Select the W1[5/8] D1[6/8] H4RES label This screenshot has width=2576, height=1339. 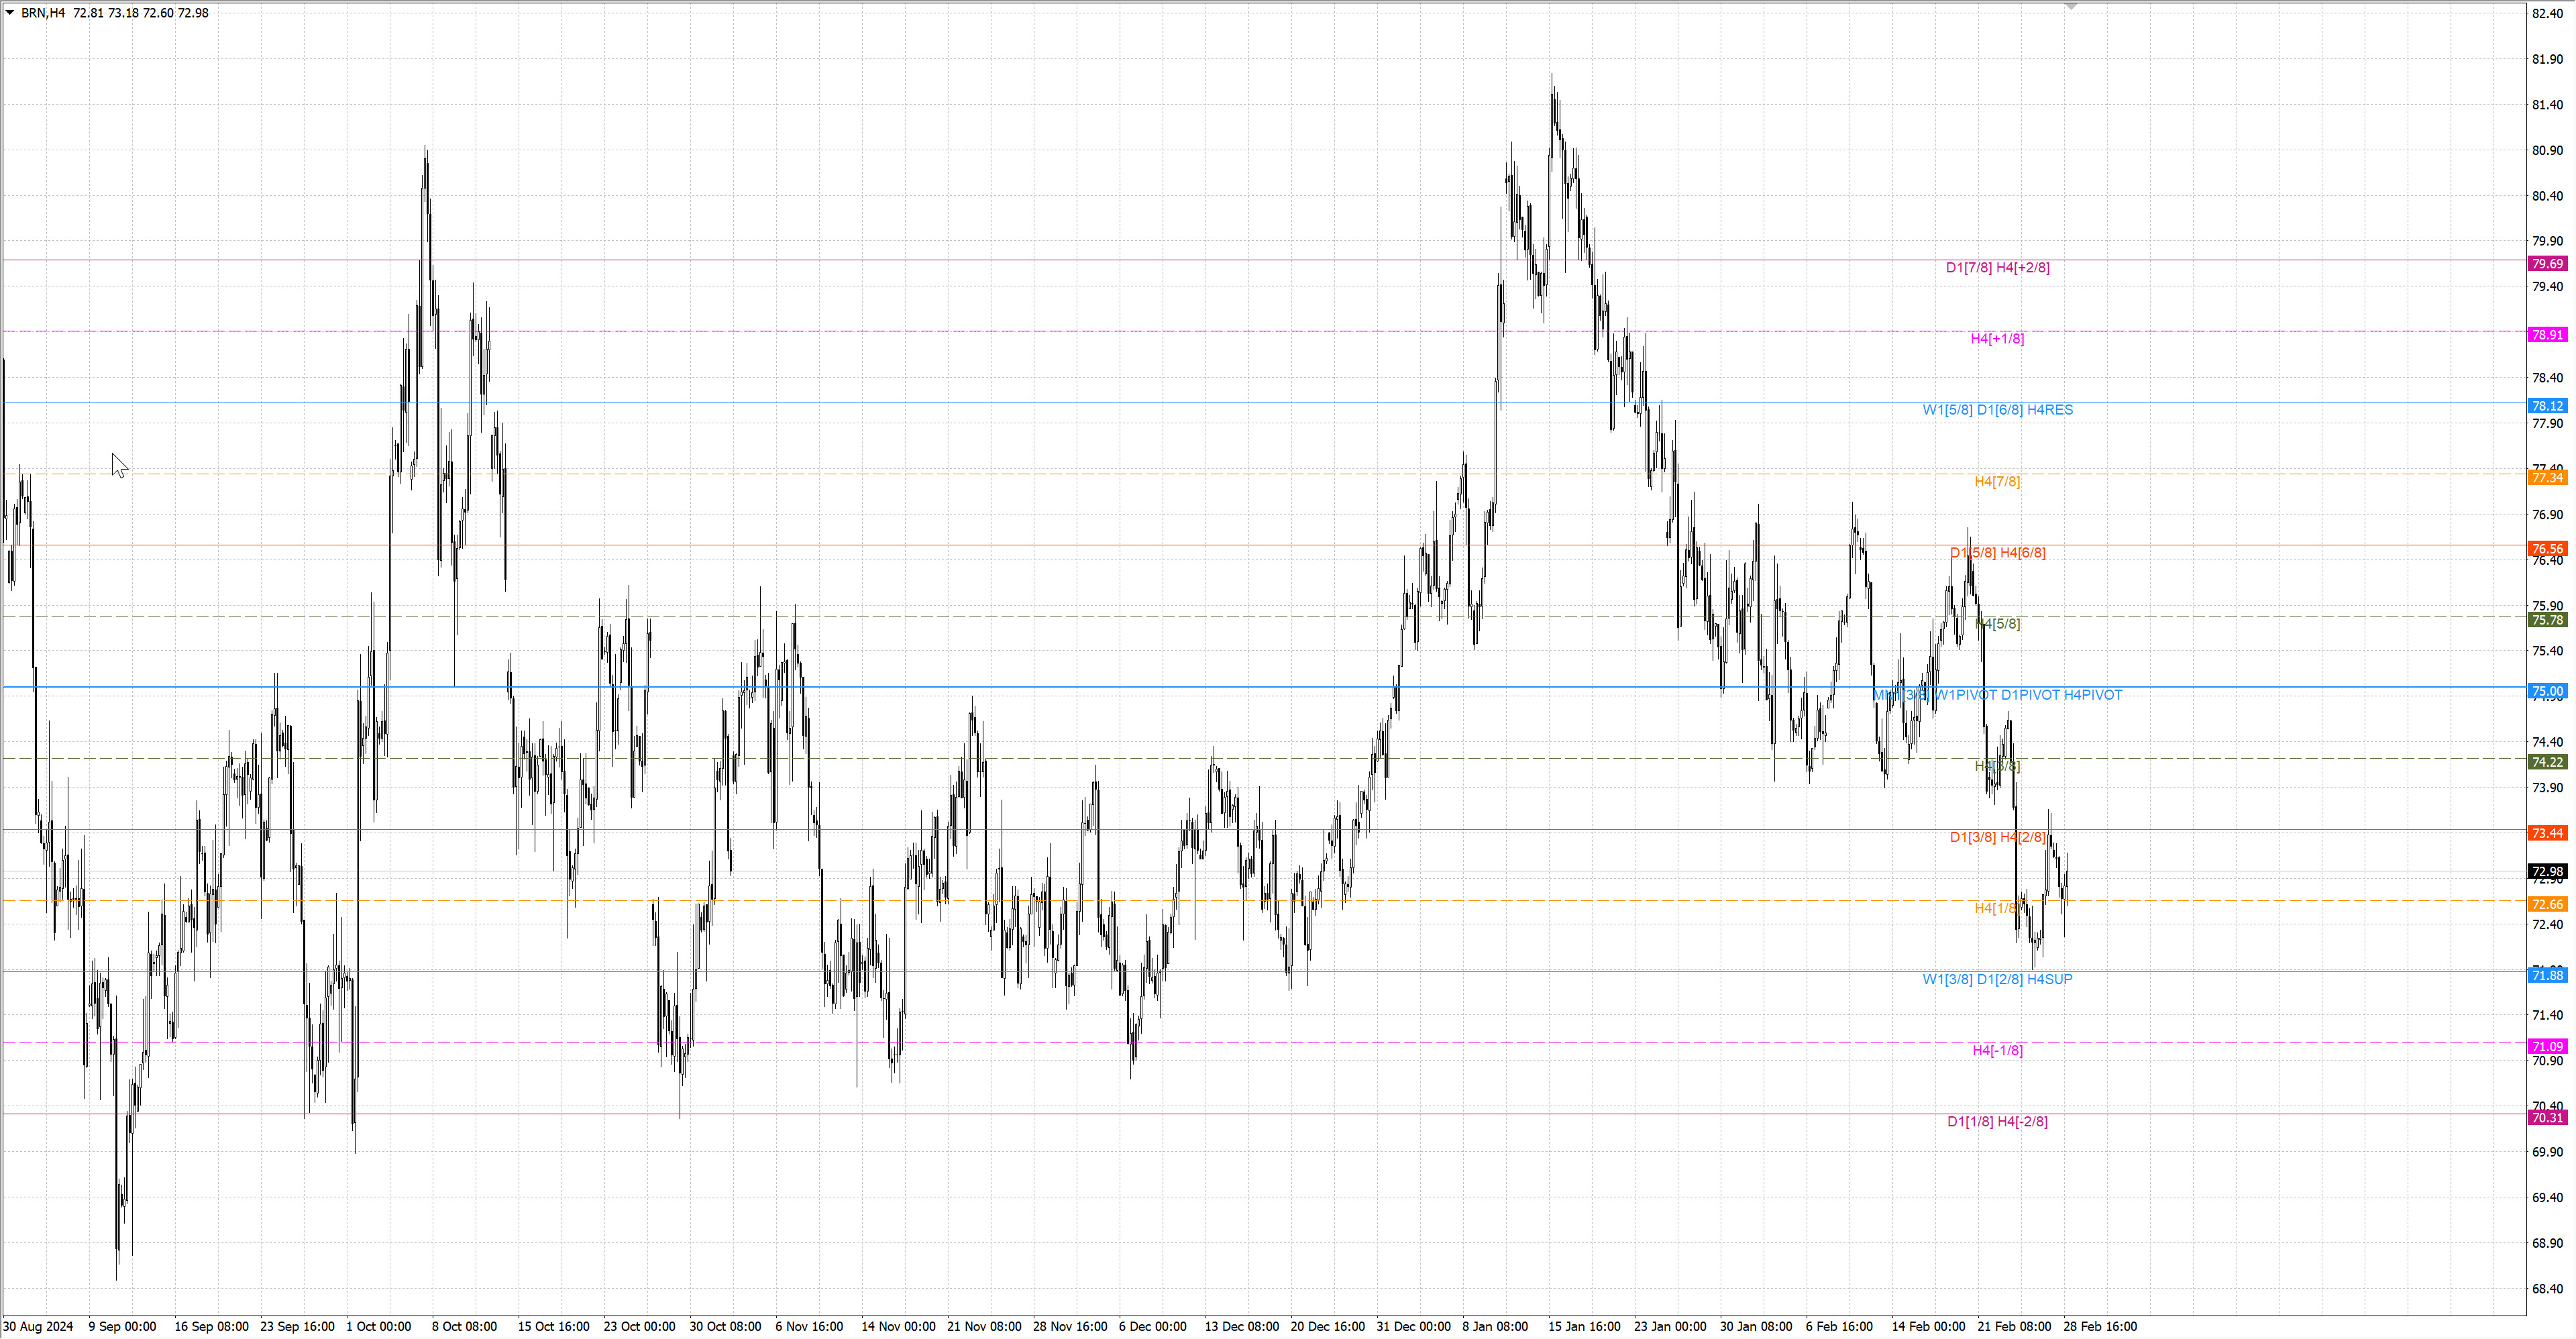[x=1997, y=410]
